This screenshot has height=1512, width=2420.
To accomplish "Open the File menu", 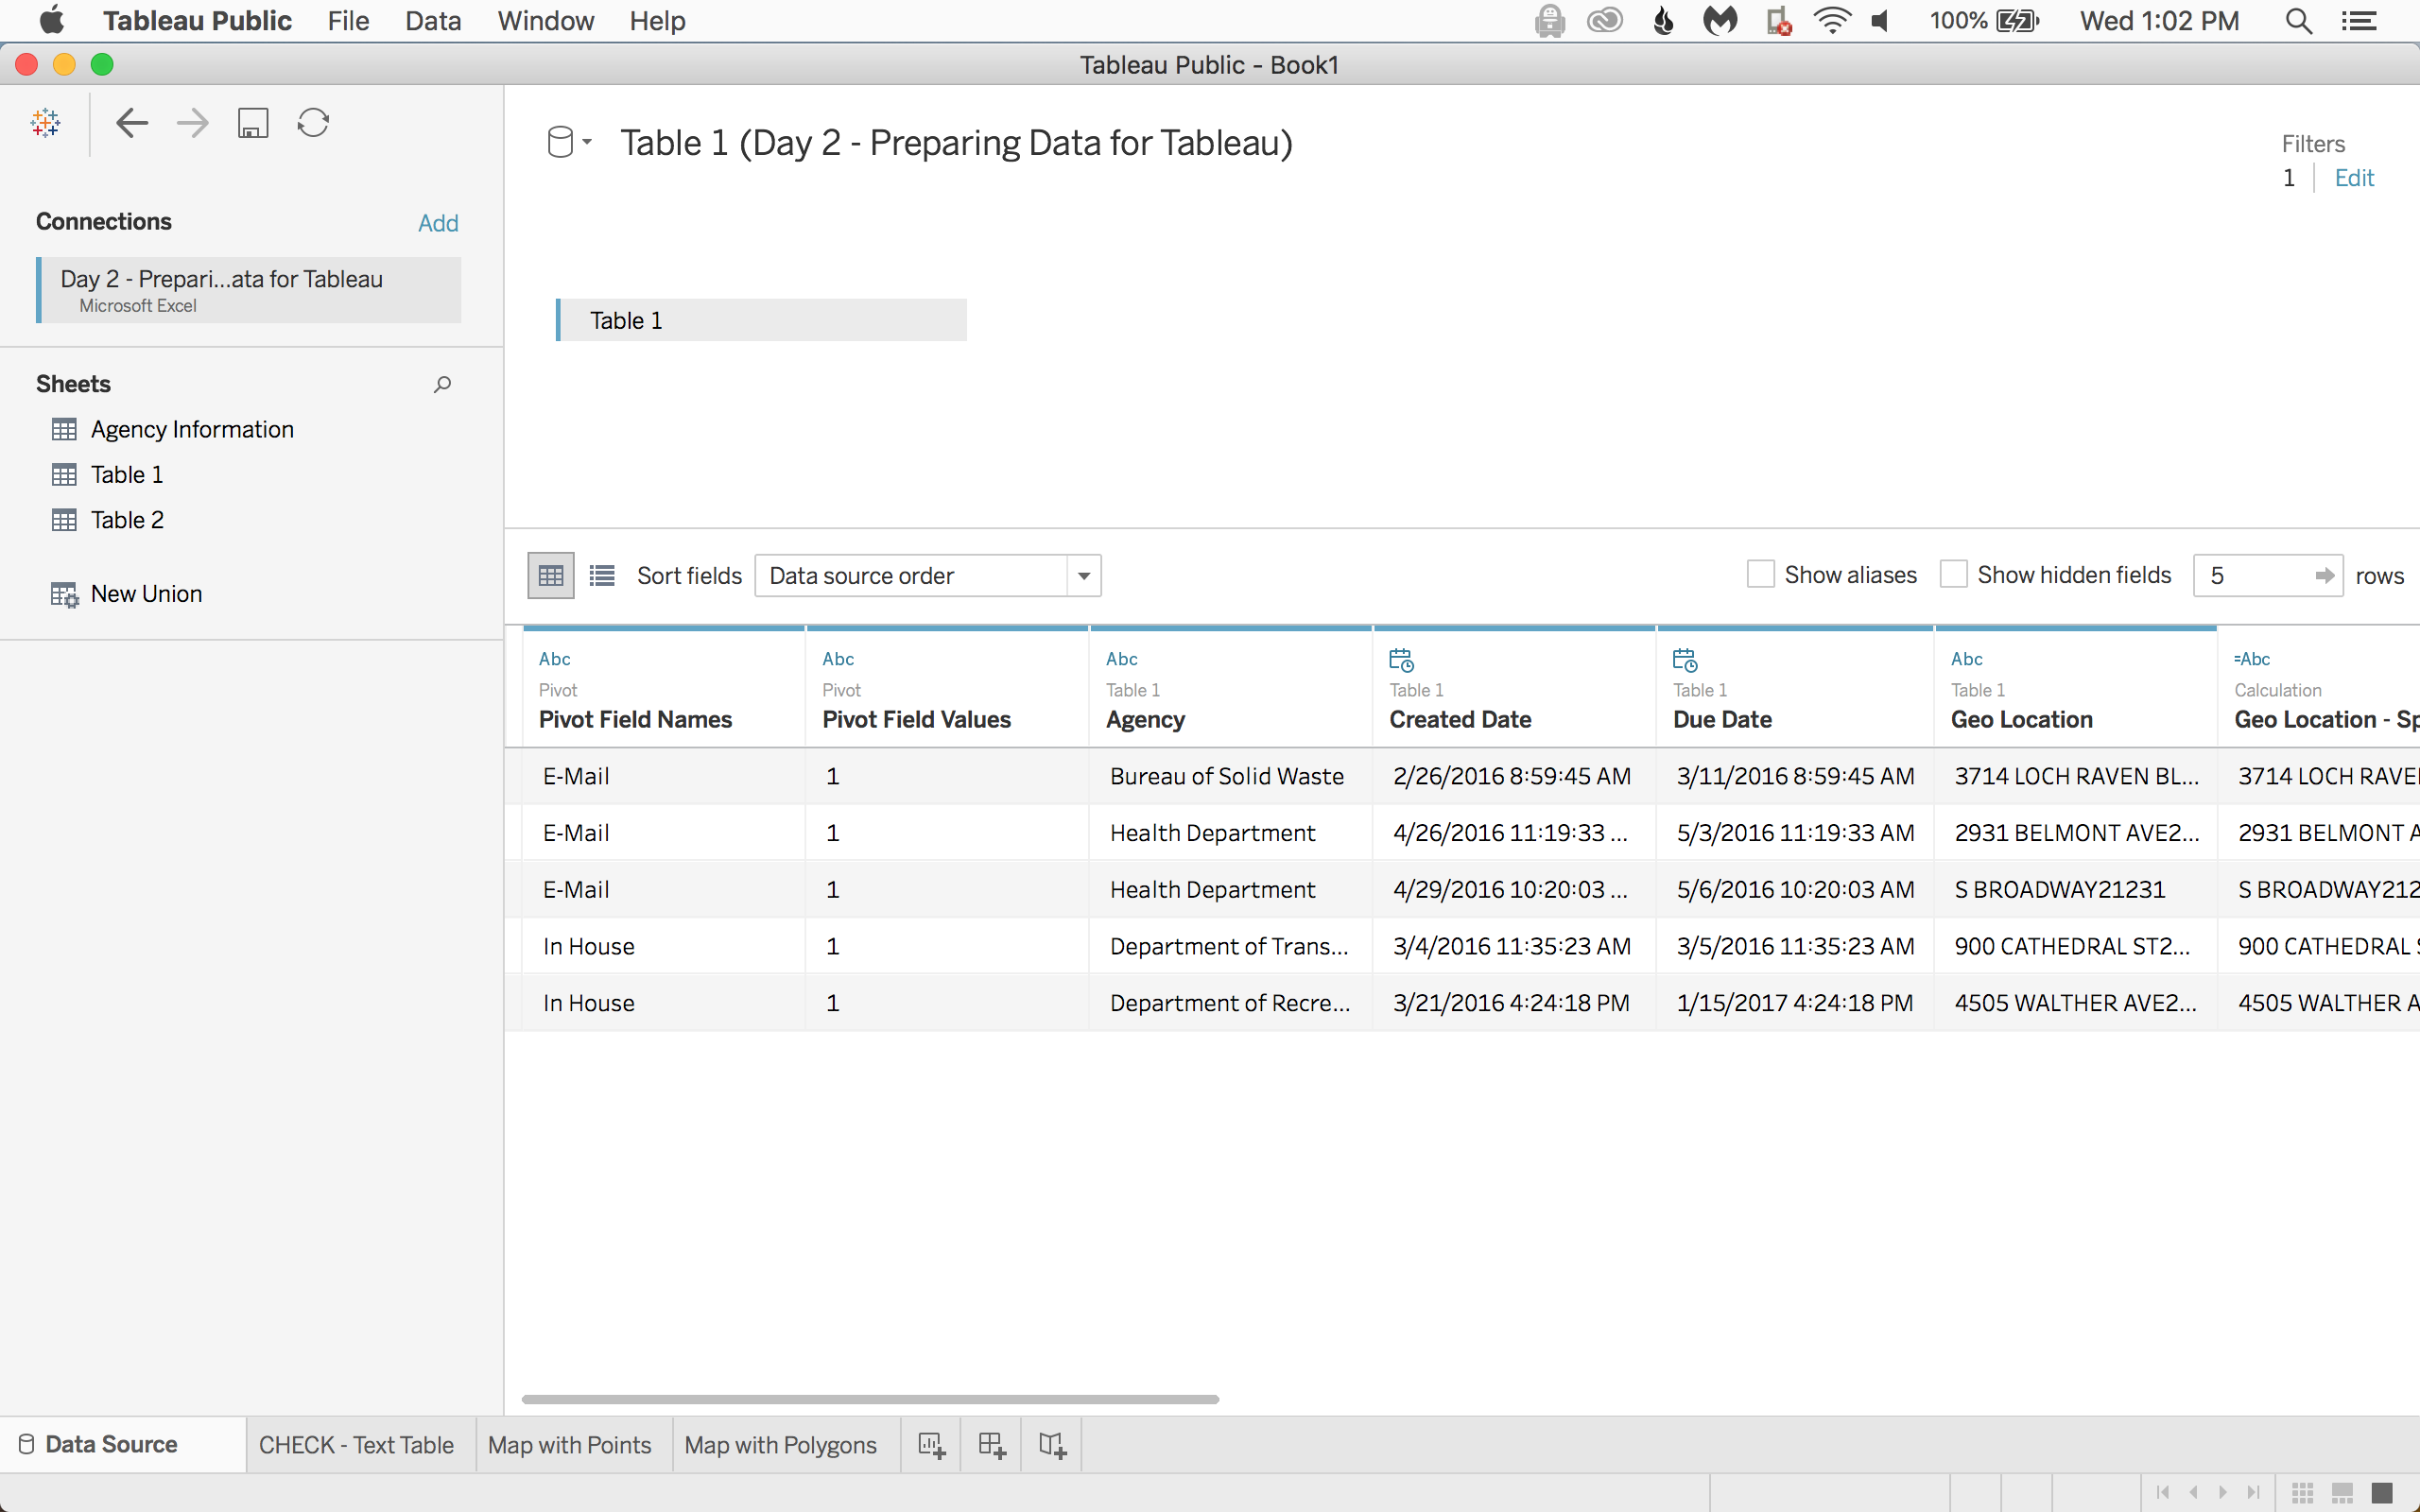I will pos(348,21).
